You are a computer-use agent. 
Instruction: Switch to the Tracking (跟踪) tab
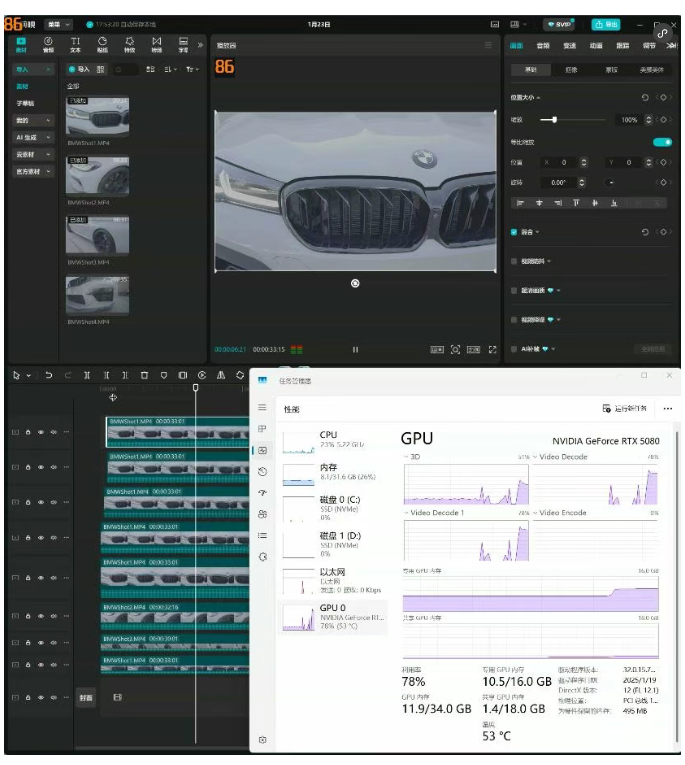[x=623, y=46]
